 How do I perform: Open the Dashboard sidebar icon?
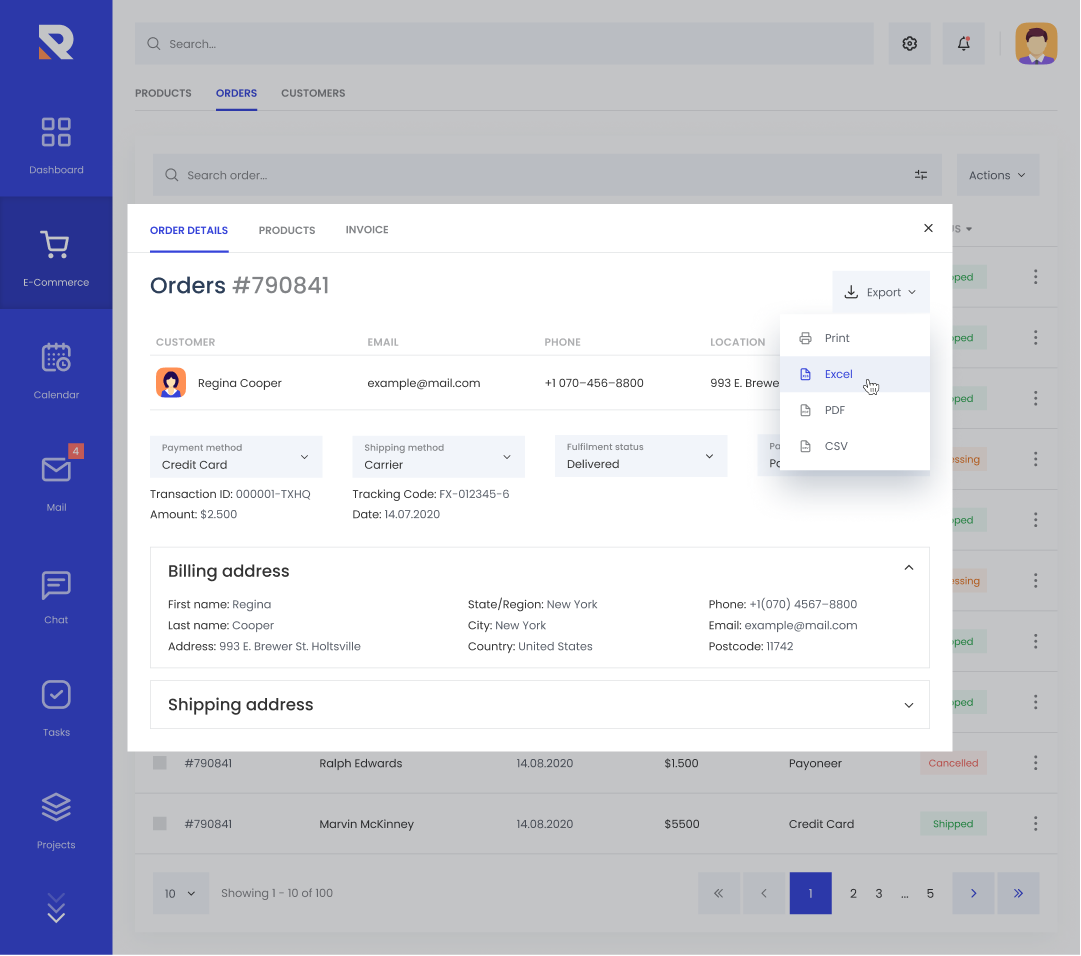(56, 132)
